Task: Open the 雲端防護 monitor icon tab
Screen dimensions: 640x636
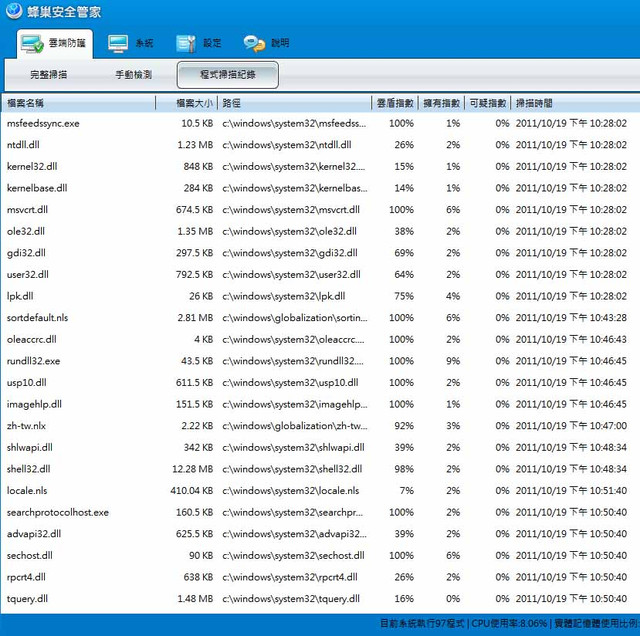Action: 32,43
